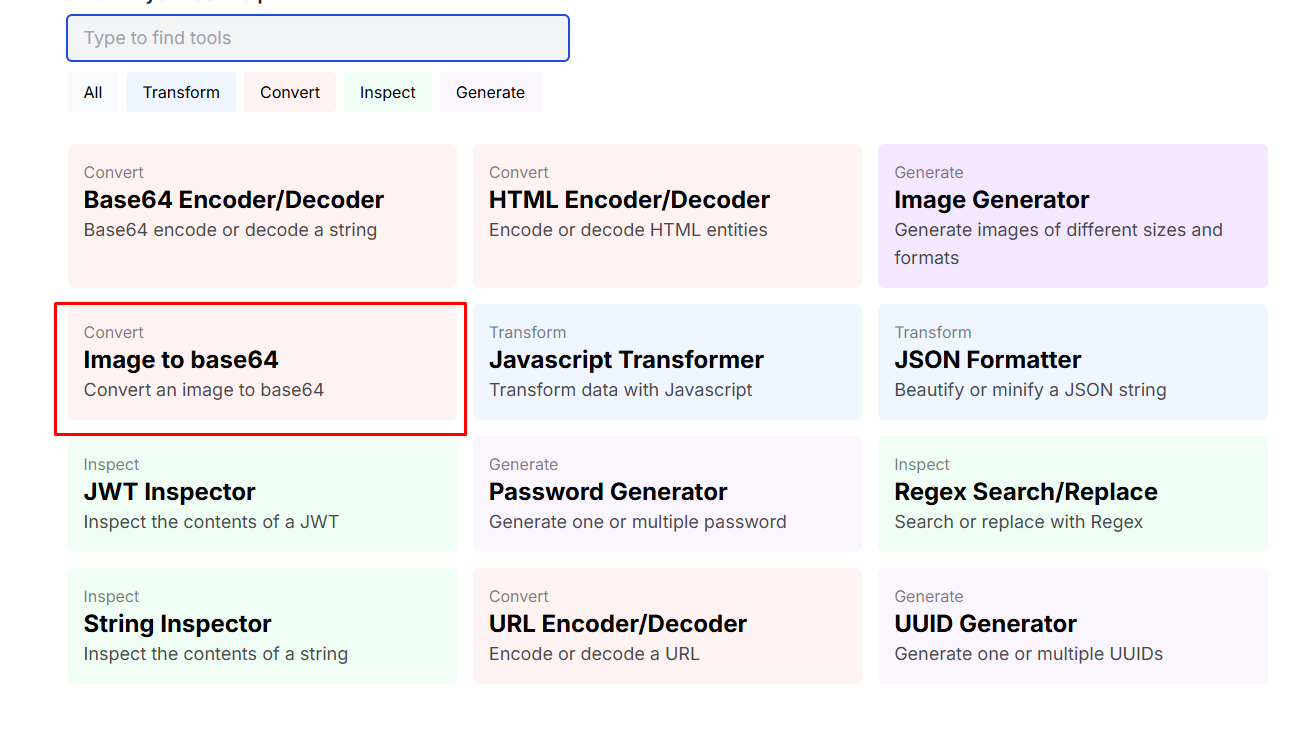Open the URL Encoder/Decoder tool
This screenshot has height=731, width=1303.
point(667,625)
